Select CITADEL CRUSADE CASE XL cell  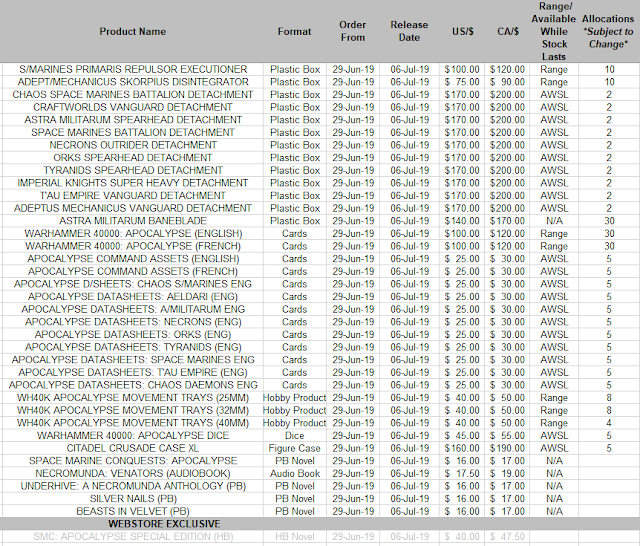(133, 448)
